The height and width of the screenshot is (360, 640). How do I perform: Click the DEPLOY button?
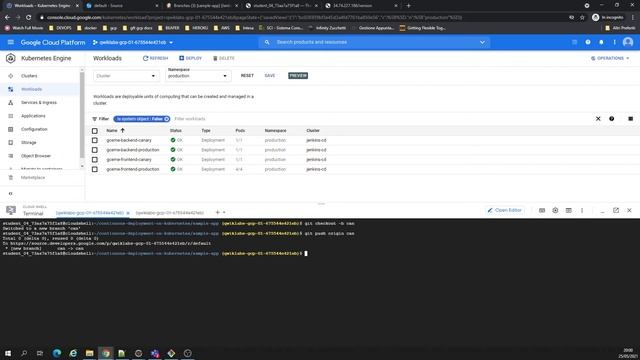191,58
